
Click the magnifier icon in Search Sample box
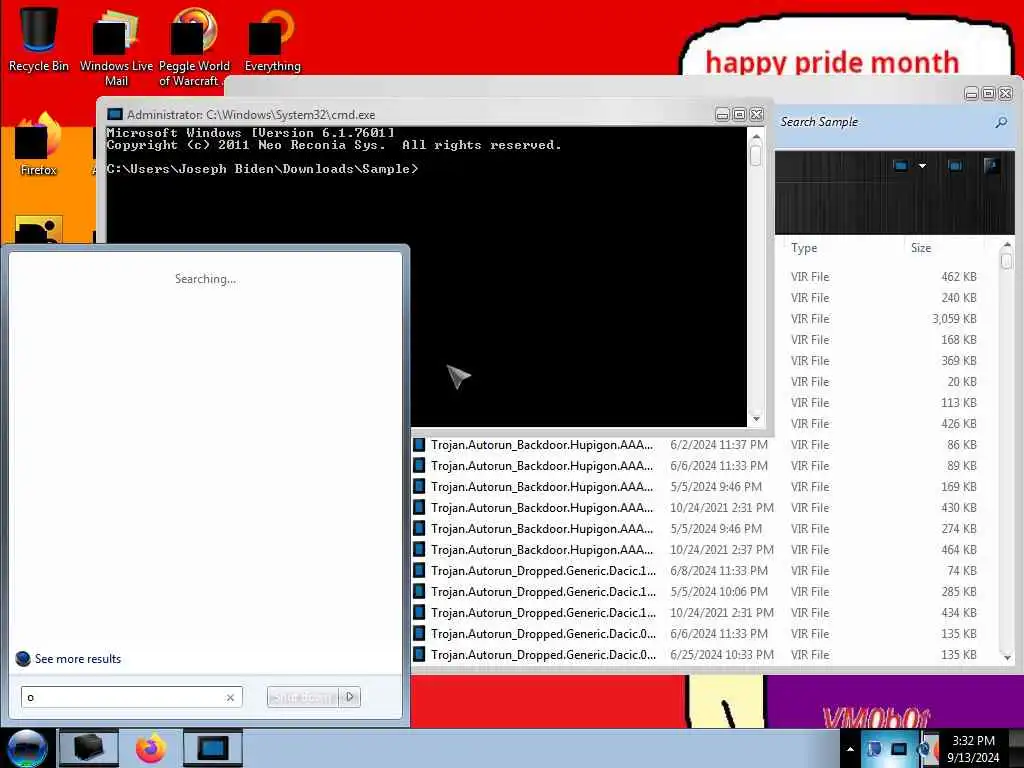(1000, 122)
